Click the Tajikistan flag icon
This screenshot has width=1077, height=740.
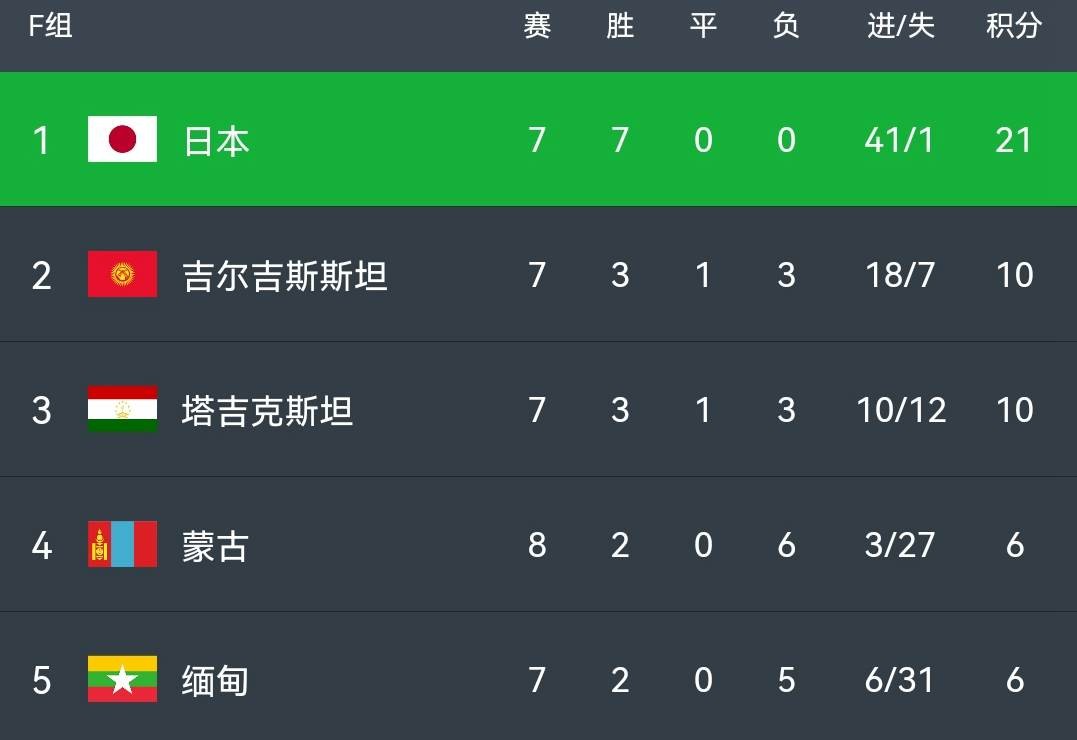click(x=122, y=409)
